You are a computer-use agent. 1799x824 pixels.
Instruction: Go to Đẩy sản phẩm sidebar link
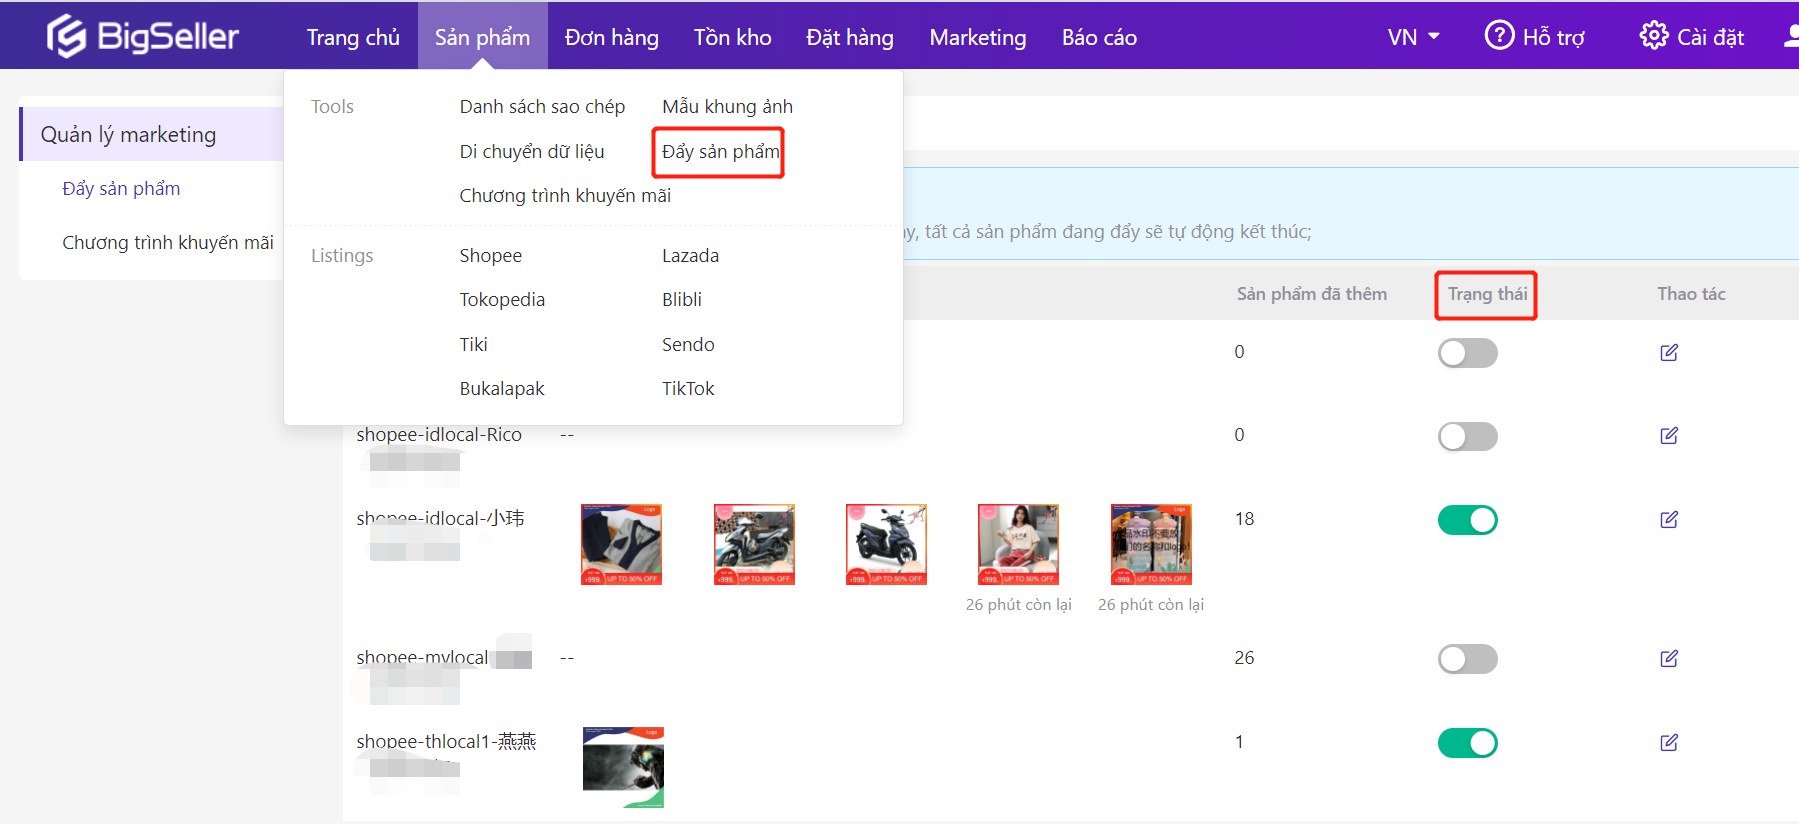pyautogui.click(x=121, y=189)
